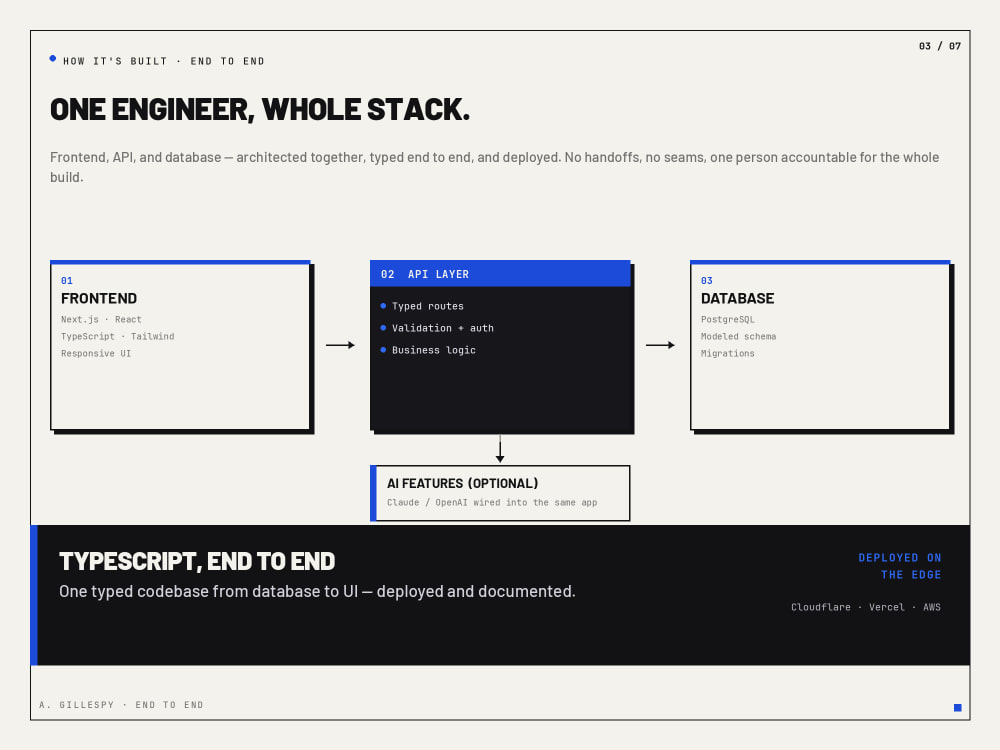The height and width of the screenshot is (750, 1000).
Task: Click the "One typed codebase from database to UI" line
Action: 317,591
